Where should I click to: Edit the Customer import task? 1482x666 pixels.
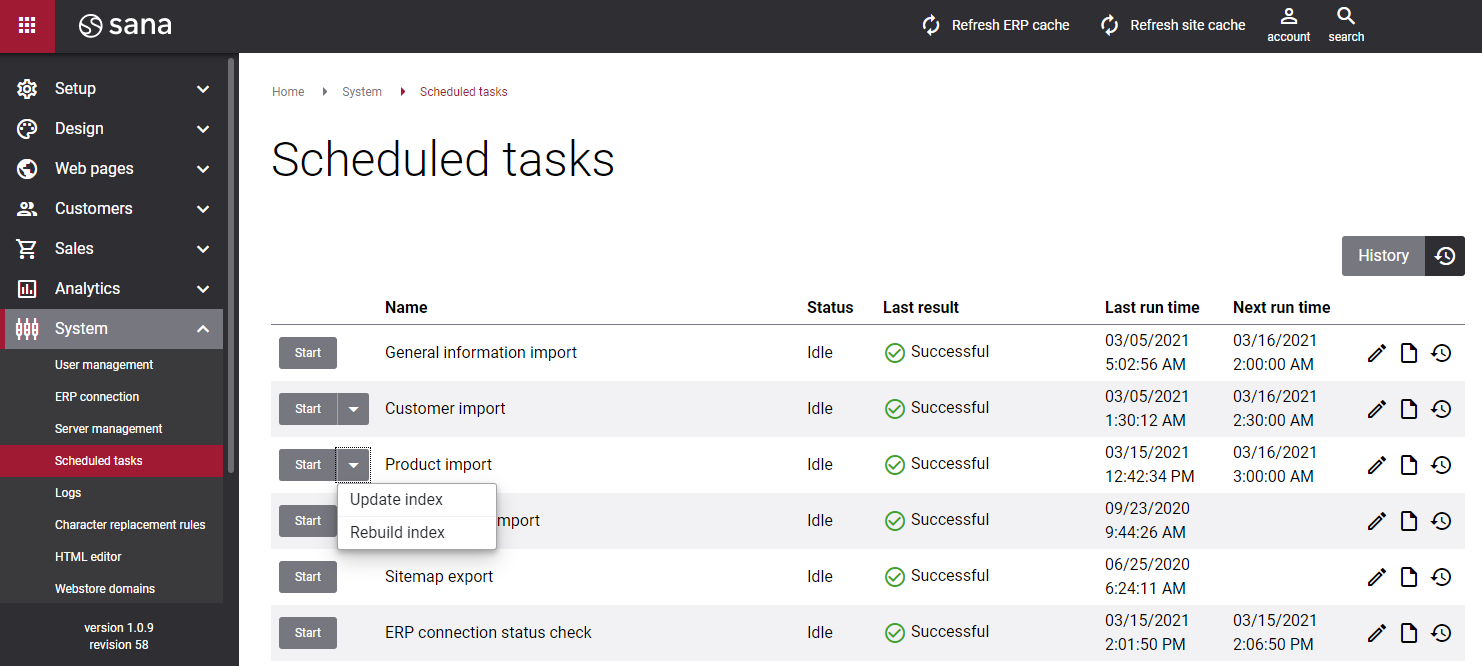click(1377, 409)
